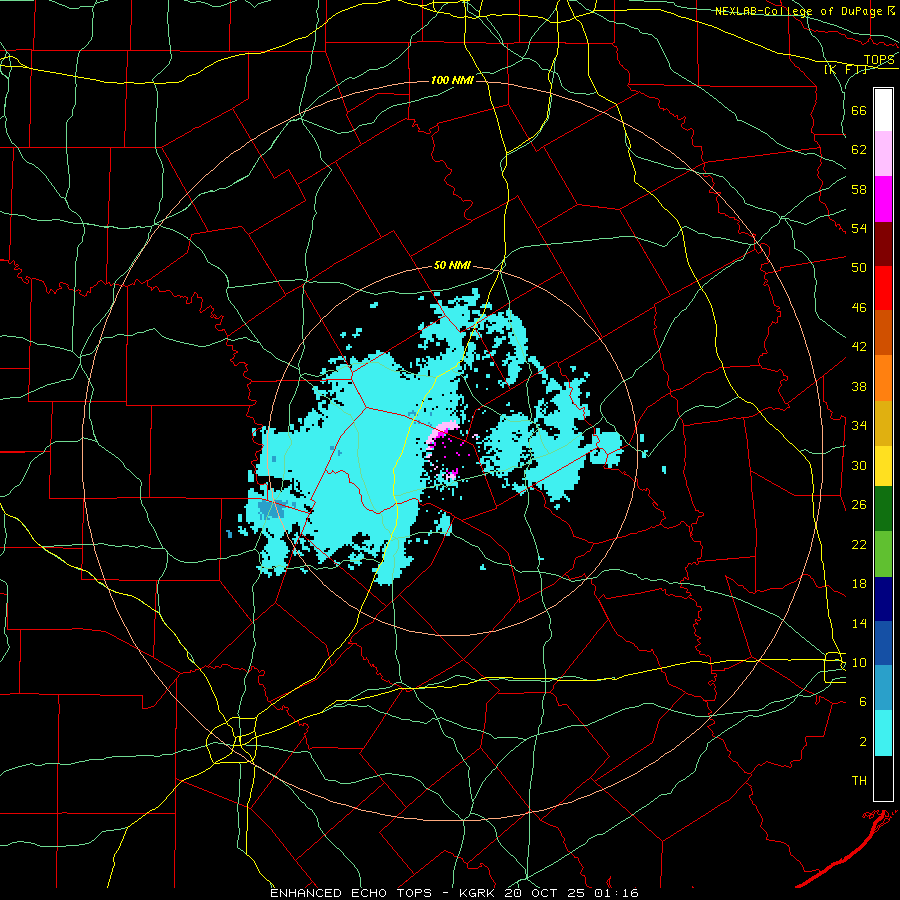Click the legend value '30'
The image size is (900, 900).
[x=859, y=465]
